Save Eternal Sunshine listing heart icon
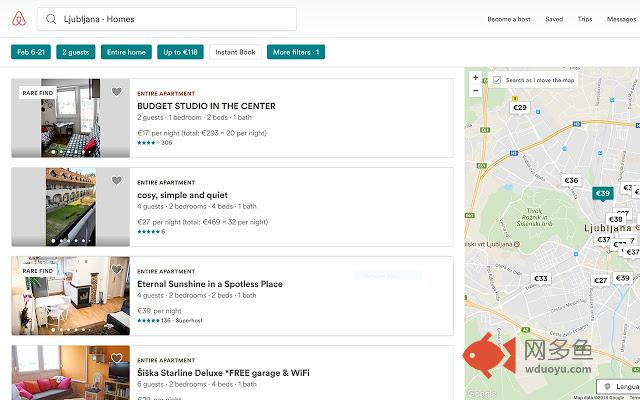Screen dimensions: 640x400 (x=117, y=269)
